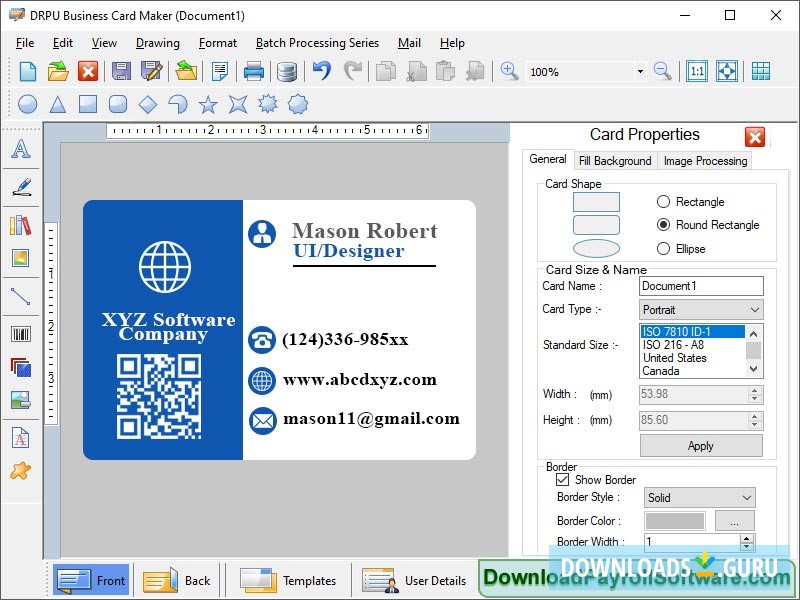The width and height of the screenshot is (800, 600).
Task: Open the Card Type dropdown
Action: (x=701, y=310)
